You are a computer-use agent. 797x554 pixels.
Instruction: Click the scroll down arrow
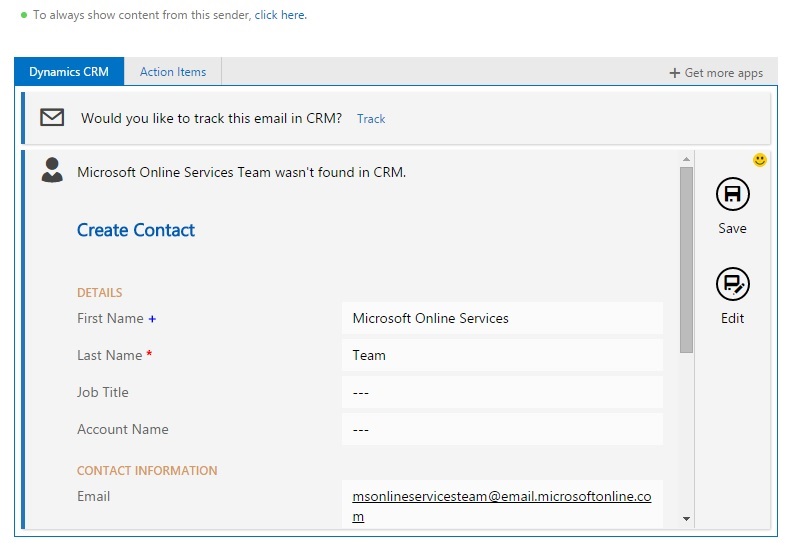[686, 519]
